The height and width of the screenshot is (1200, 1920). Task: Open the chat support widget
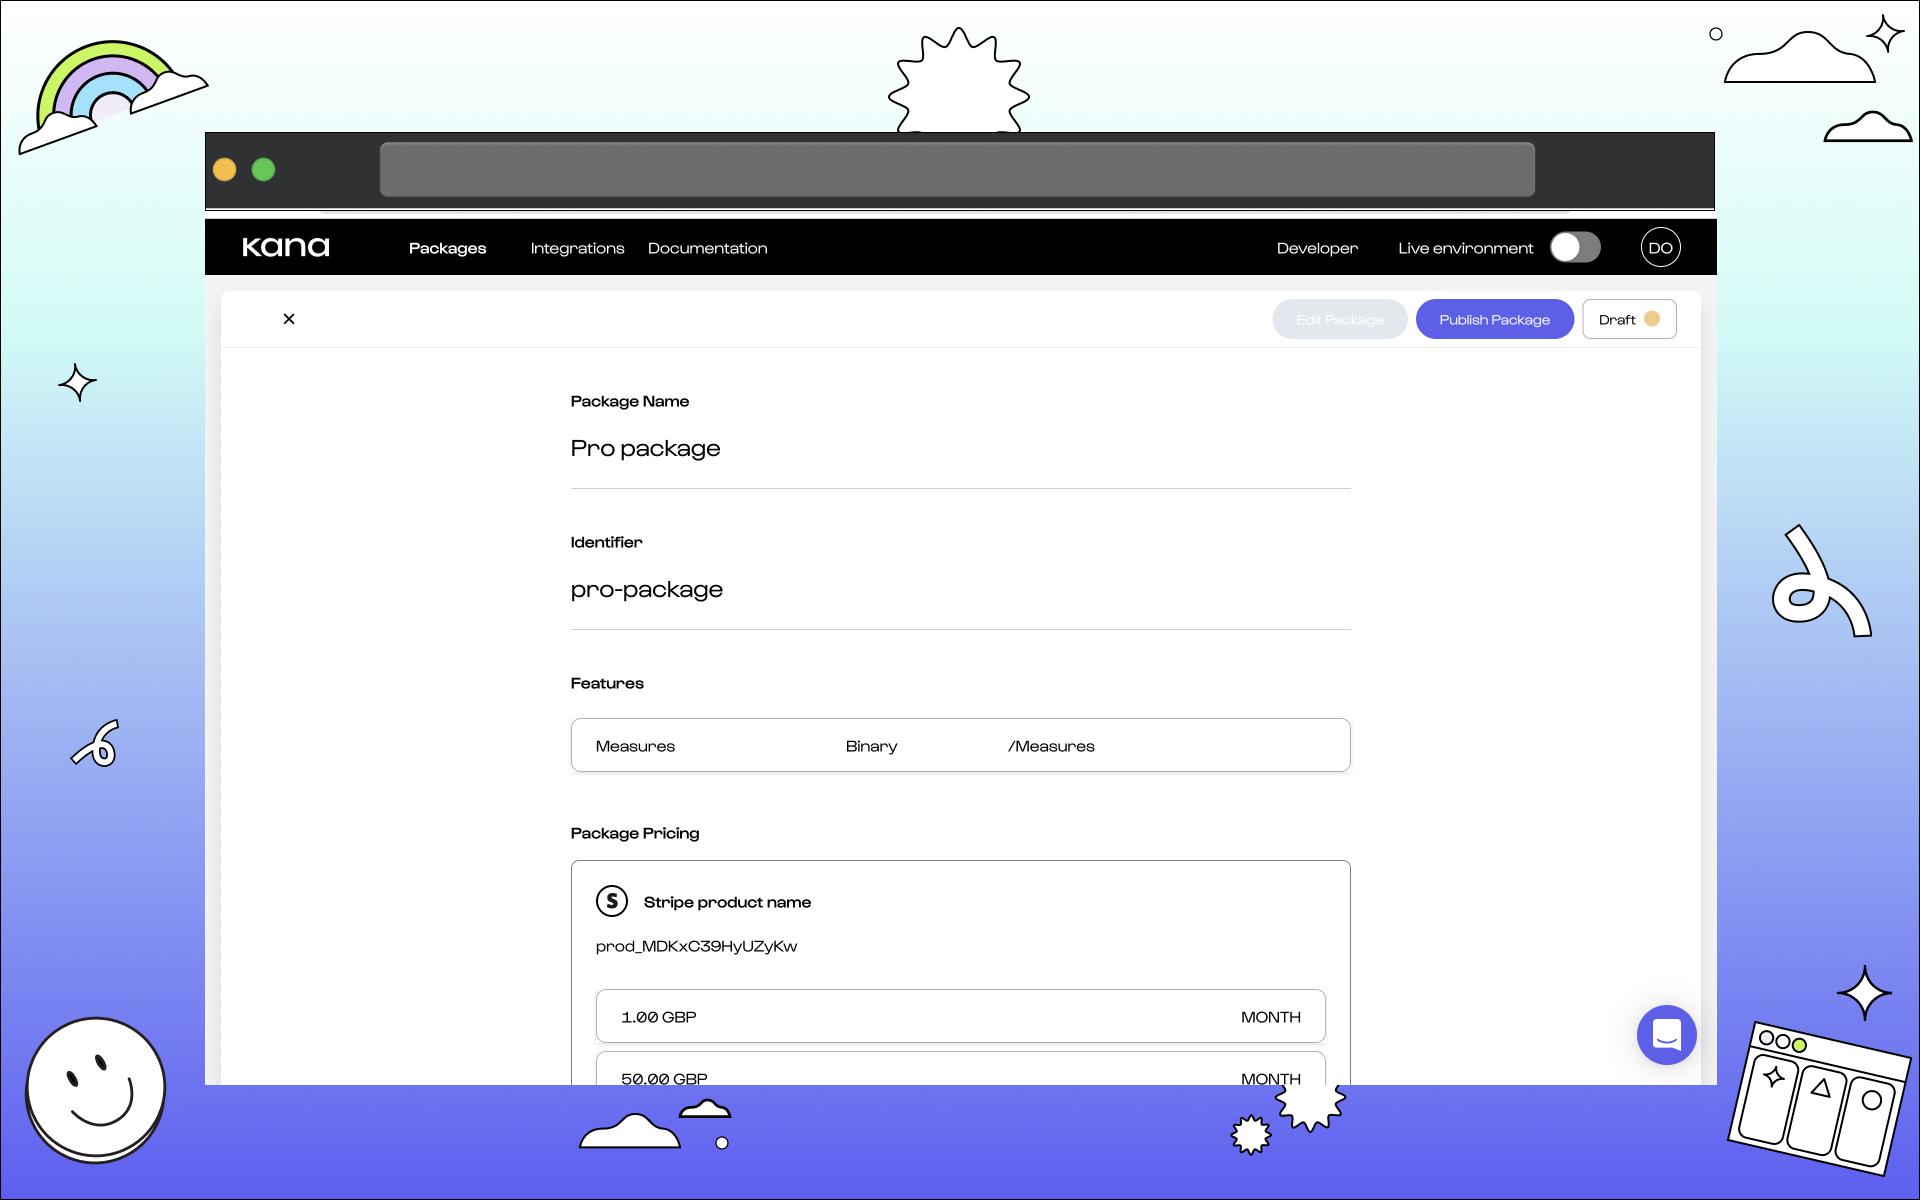point(1666,1034)
